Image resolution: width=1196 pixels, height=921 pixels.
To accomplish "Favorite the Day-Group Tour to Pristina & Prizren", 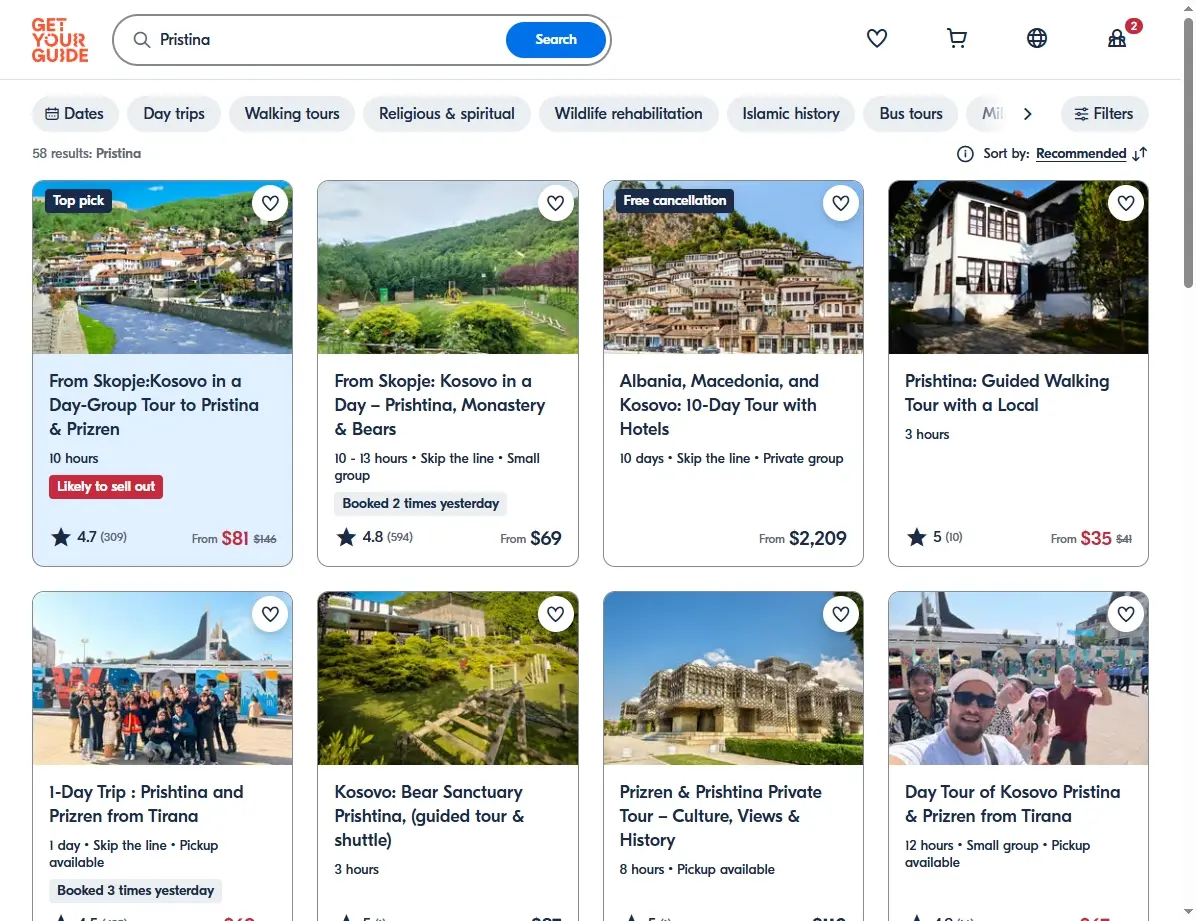I will point(270,203).
